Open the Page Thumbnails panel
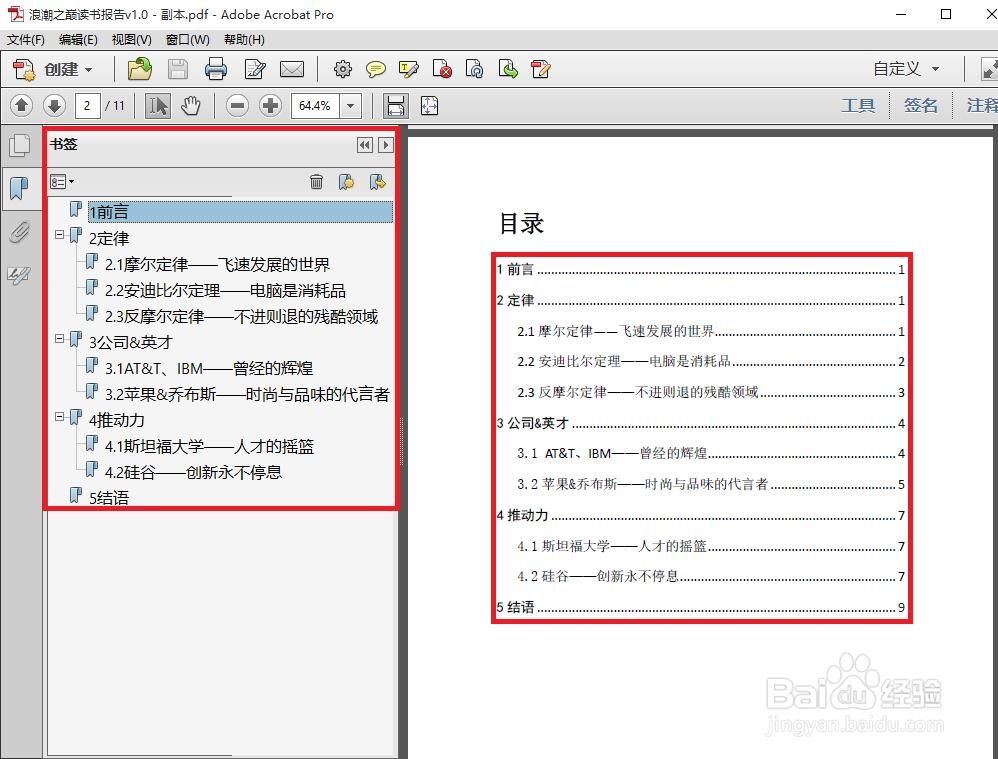This screenshot has height=759, width=998. [x=19, y=146]
